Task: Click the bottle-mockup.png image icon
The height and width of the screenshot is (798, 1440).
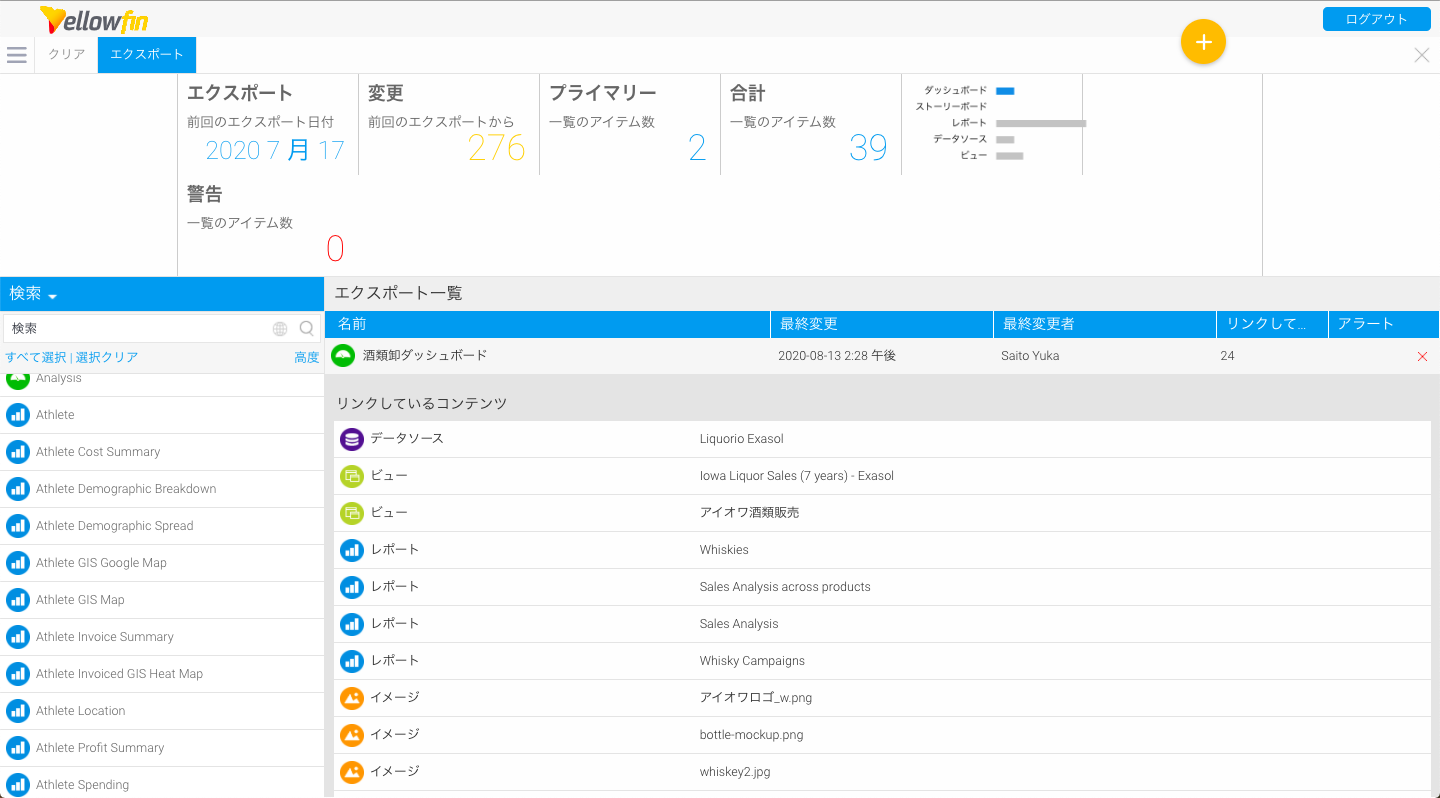Action: point(351,735)
